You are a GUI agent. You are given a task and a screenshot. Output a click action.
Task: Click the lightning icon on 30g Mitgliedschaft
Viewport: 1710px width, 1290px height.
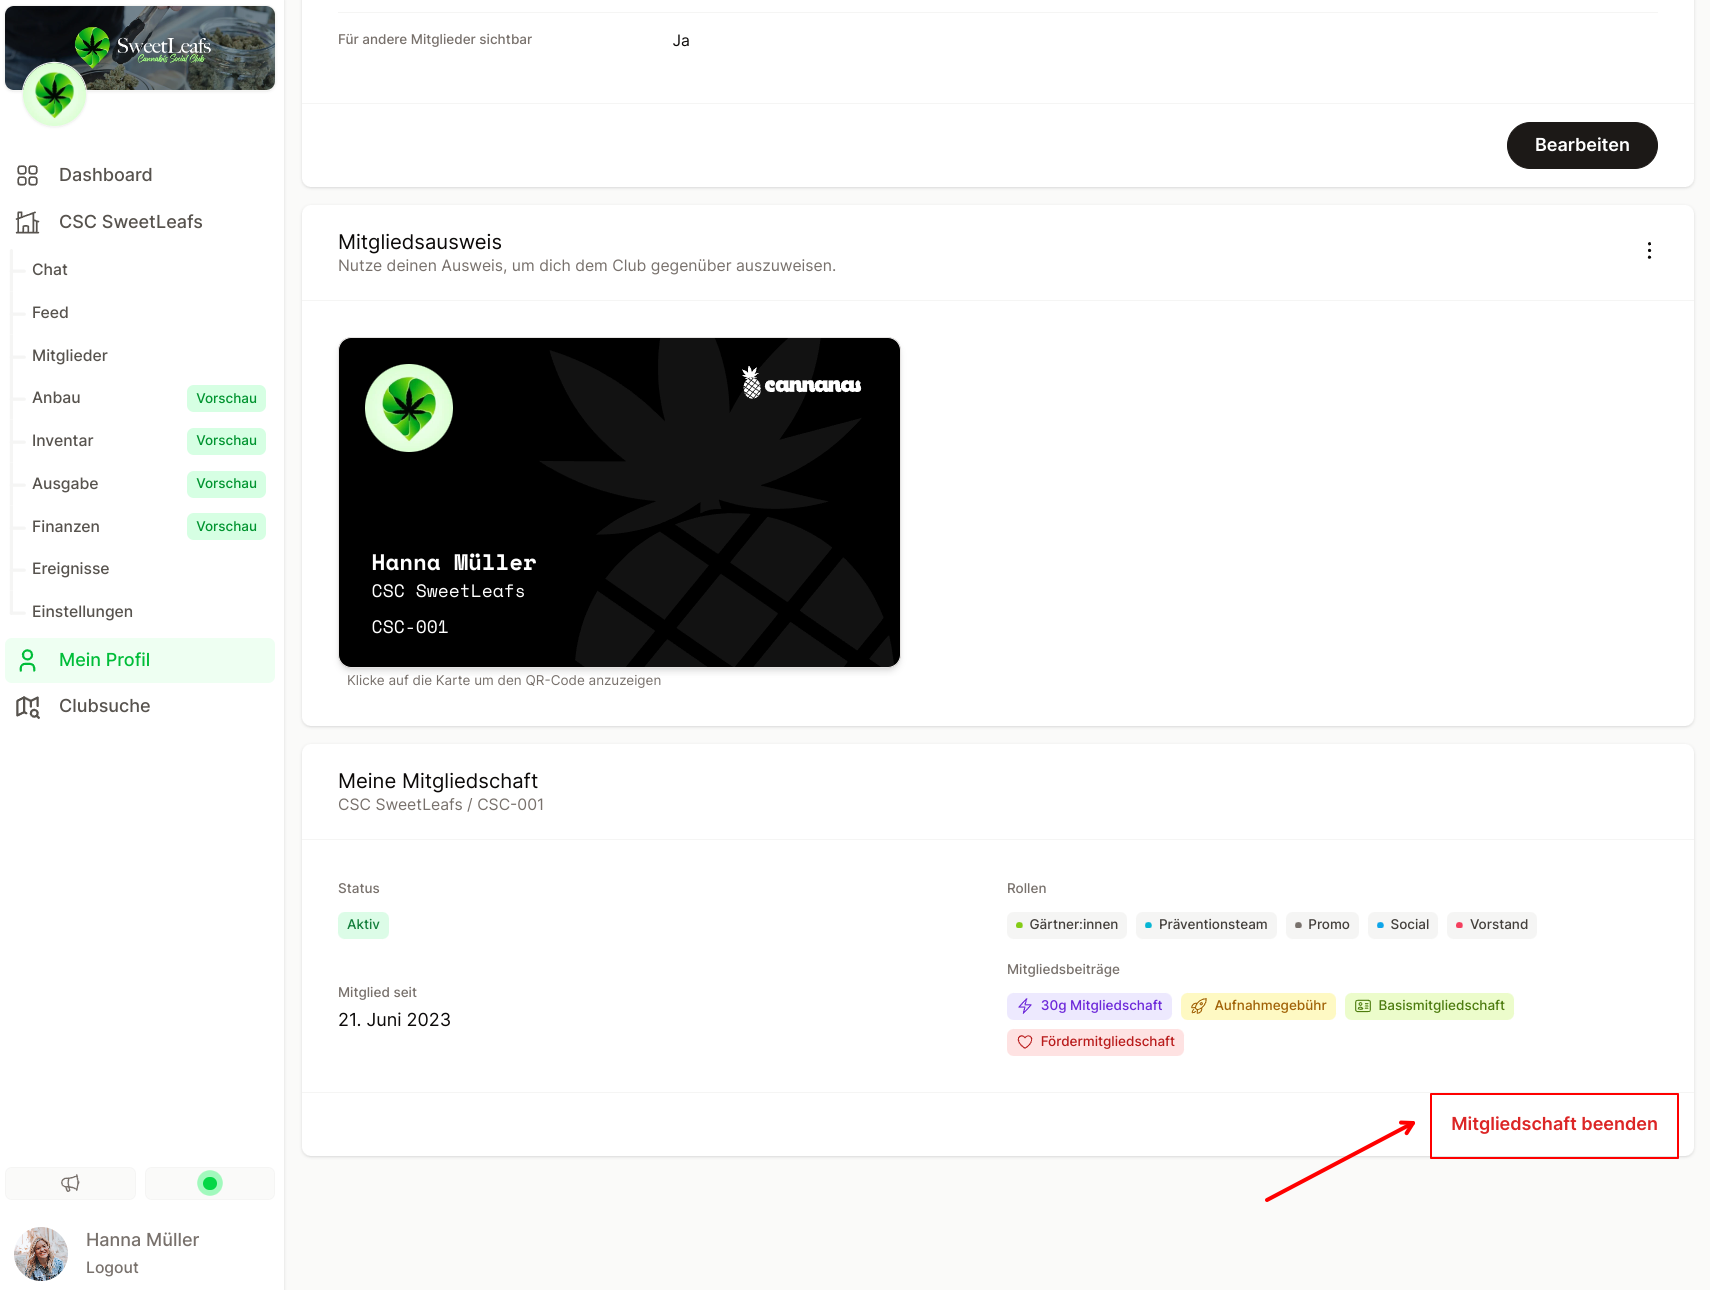1025,1006
